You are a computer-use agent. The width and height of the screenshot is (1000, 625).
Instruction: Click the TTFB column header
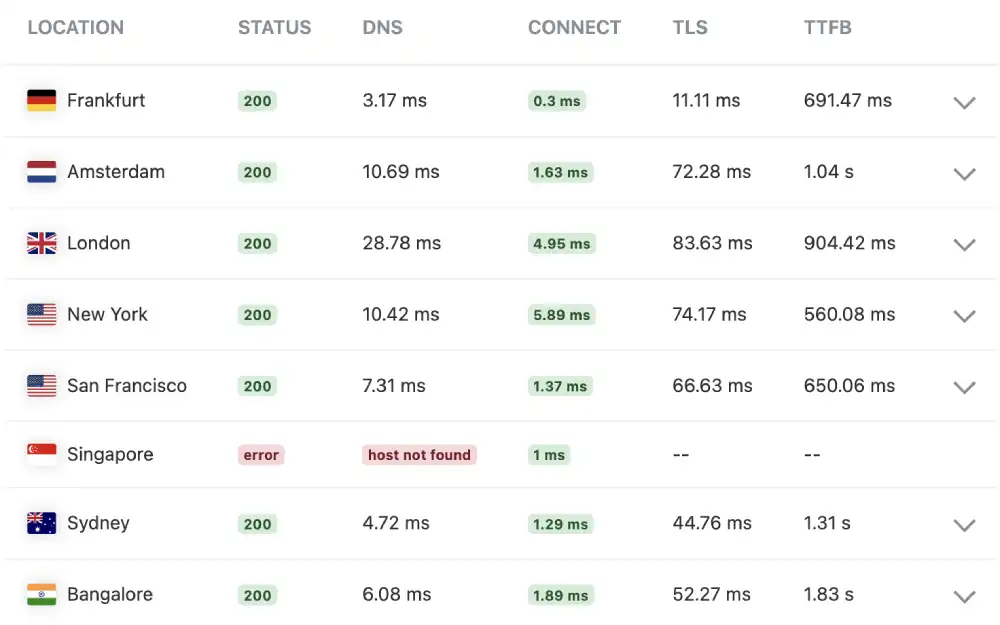(x=827, y=27)
